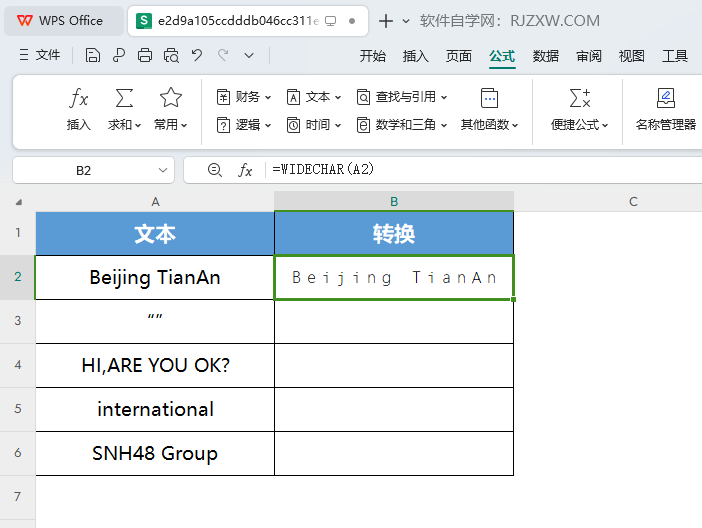Click the Name Box showing B2

click(83, 171)
